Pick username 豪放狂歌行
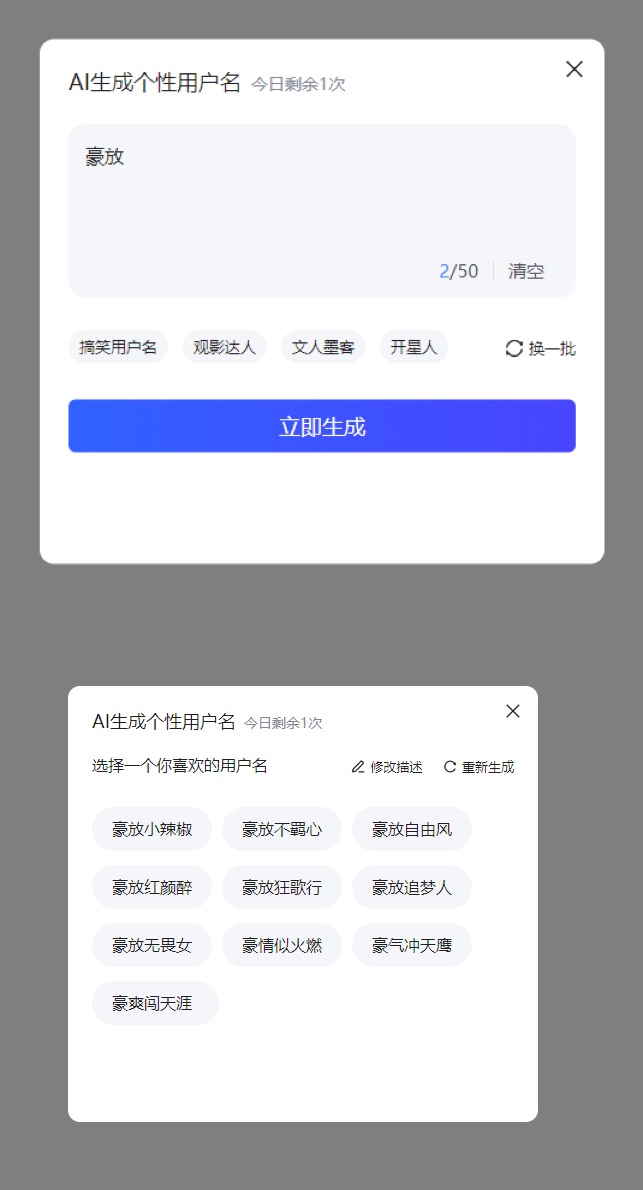The width and height of the screenshot is (643, 1190). [282, 886]
